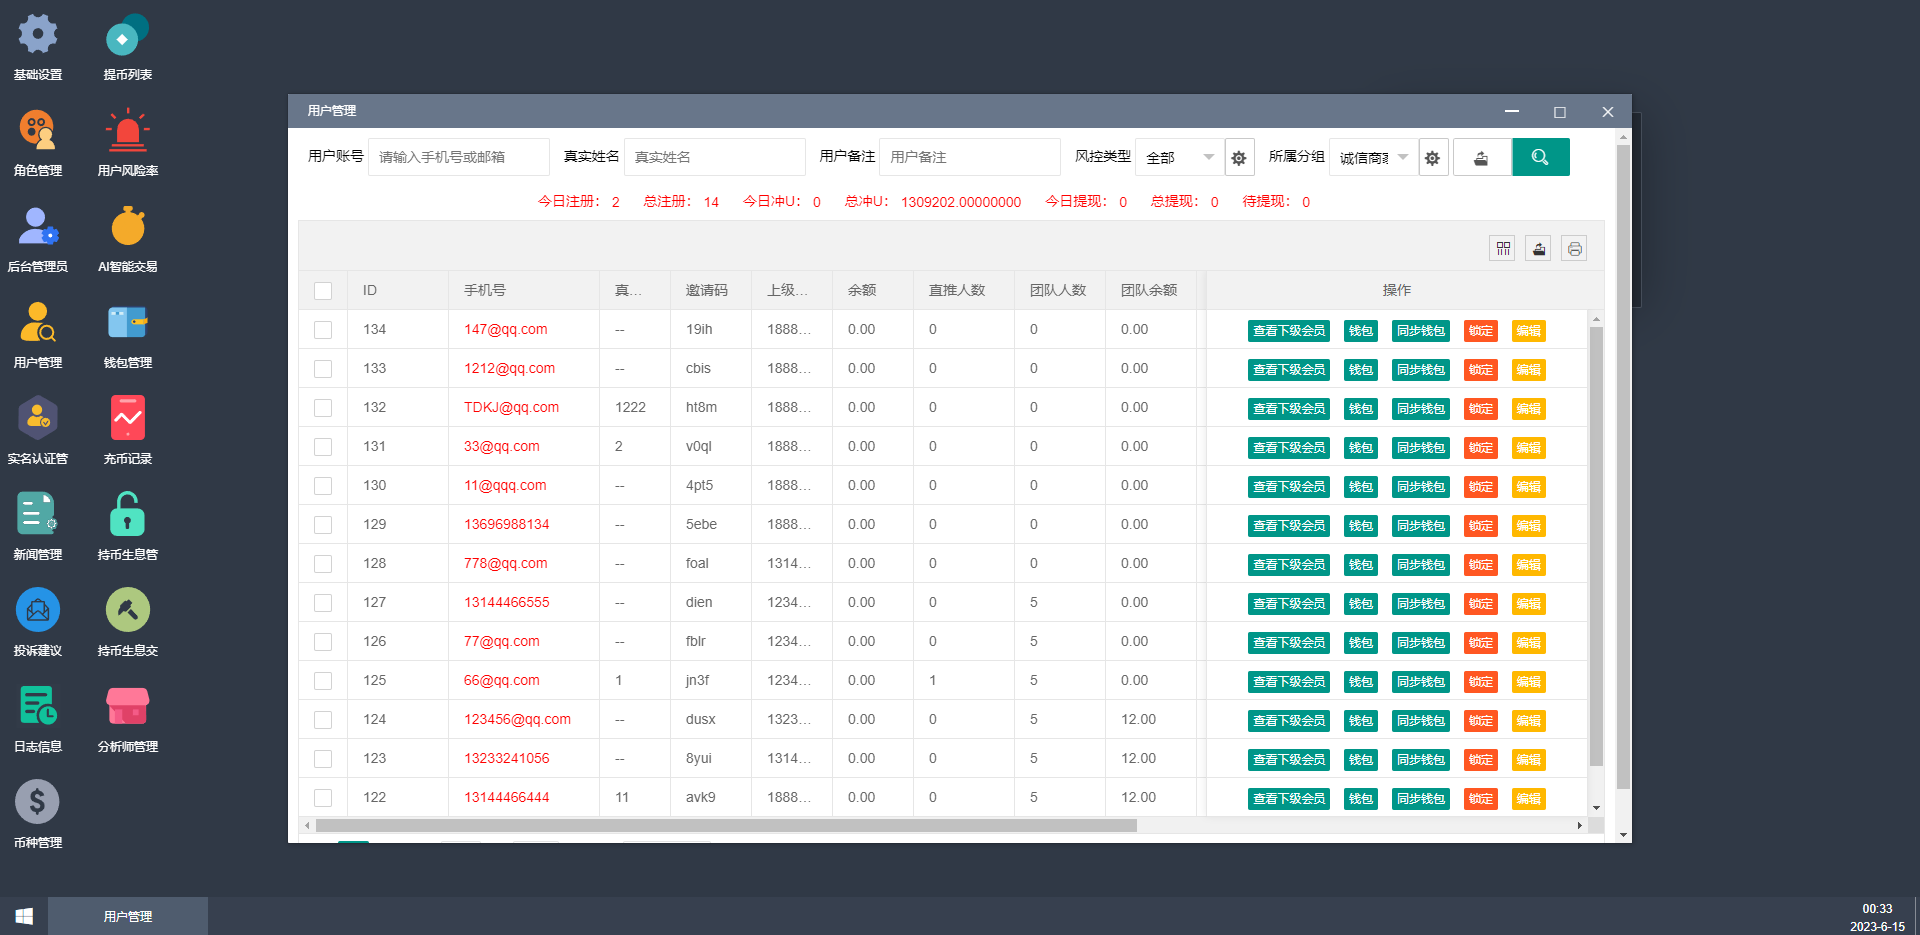
Task: Open the 充币记录 chart icon
Action: [x=127, y=420]
